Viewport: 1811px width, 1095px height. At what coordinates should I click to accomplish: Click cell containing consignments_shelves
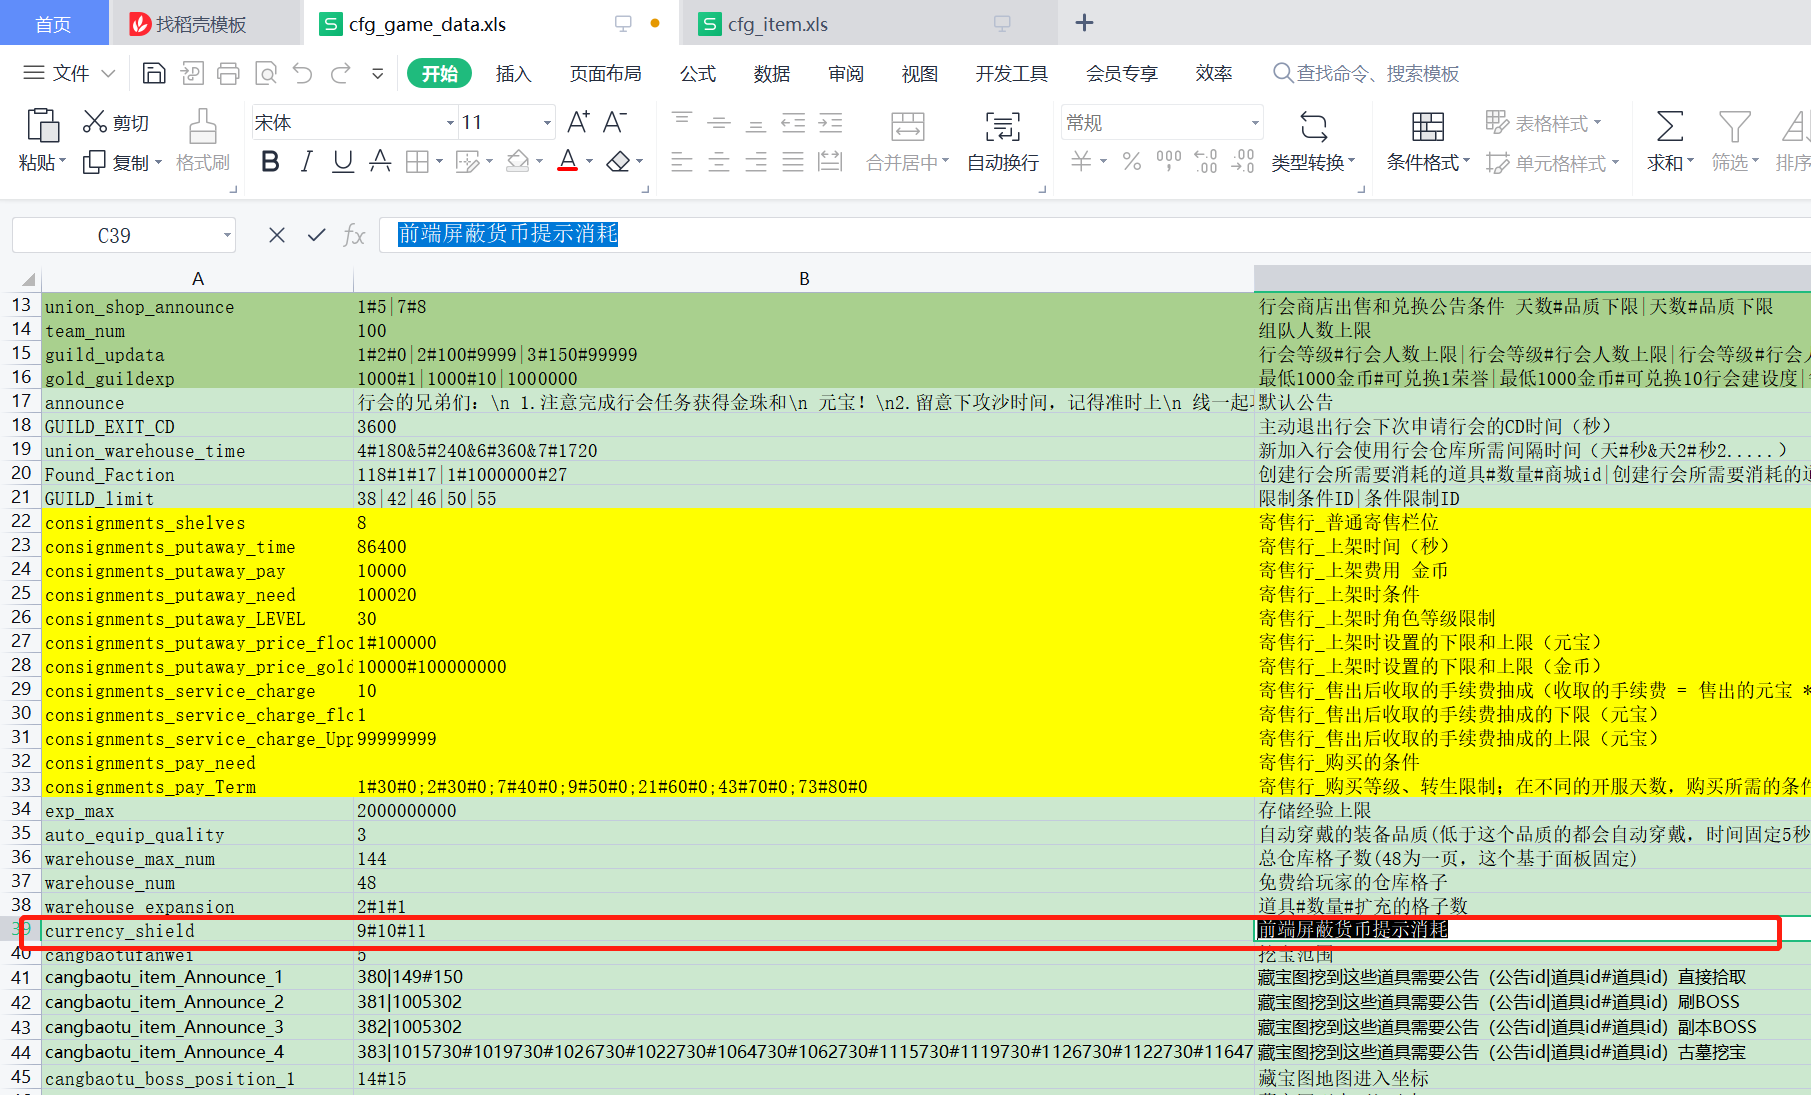coord(197,523)
